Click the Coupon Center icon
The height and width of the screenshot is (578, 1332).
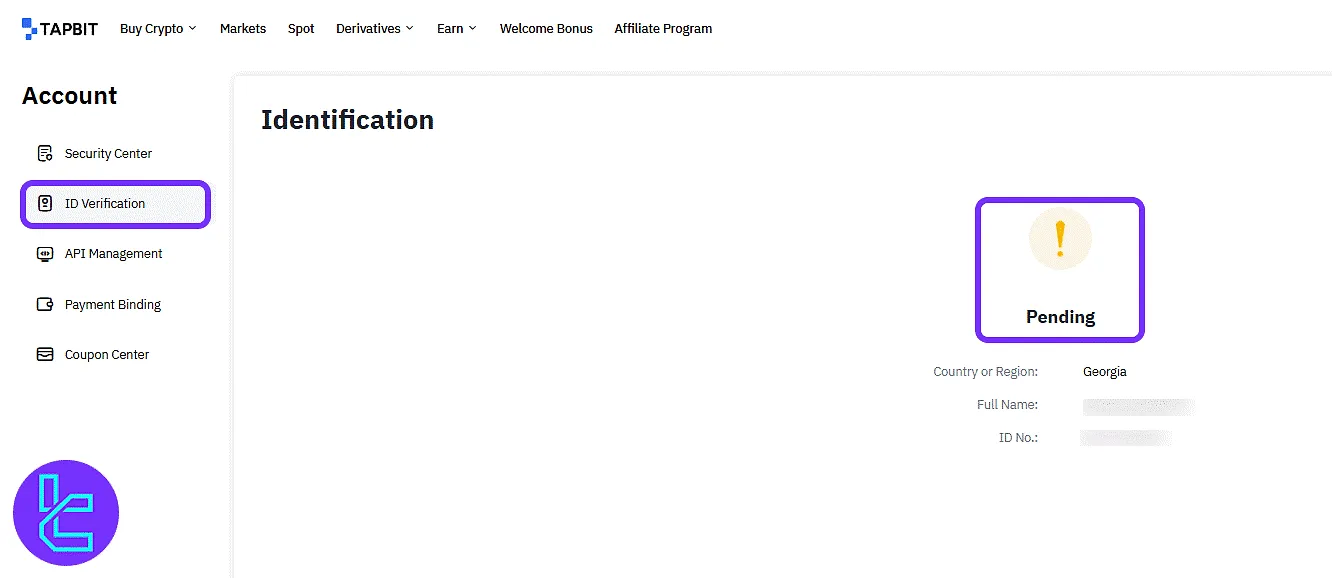coord(45,355)
